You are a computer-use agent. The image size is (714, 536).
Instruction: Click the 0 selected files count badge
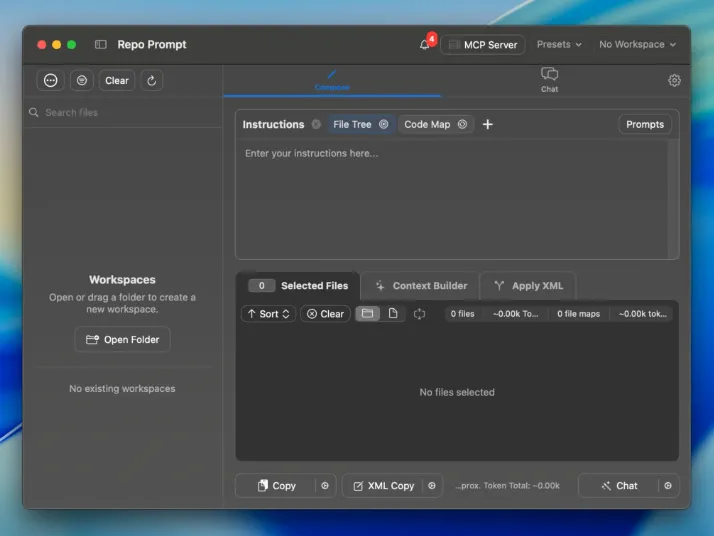point(261,286)
